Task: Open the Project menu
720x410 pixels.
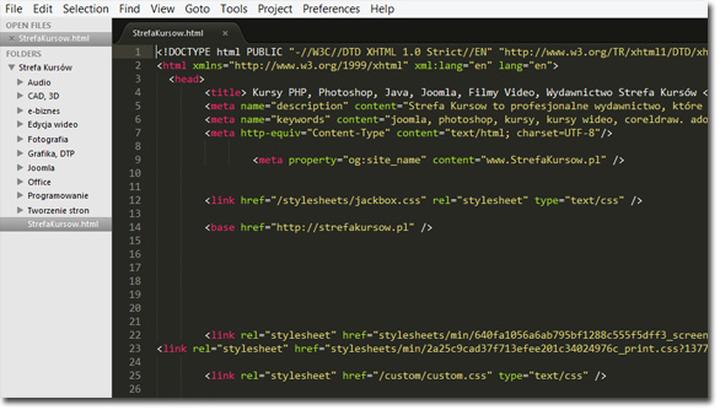Action: pyautogui.click(x=275, y=9)
